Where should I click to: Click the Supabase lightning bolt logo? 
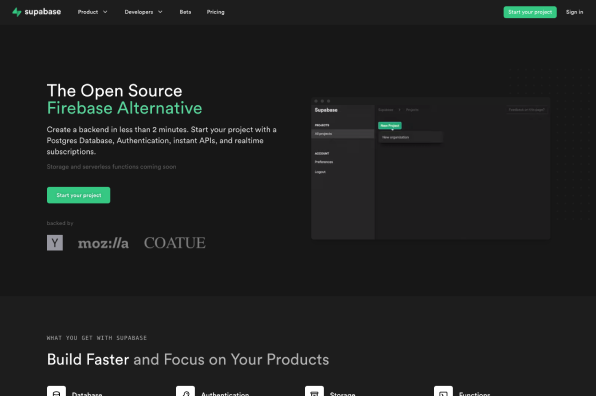pos(16,12)
